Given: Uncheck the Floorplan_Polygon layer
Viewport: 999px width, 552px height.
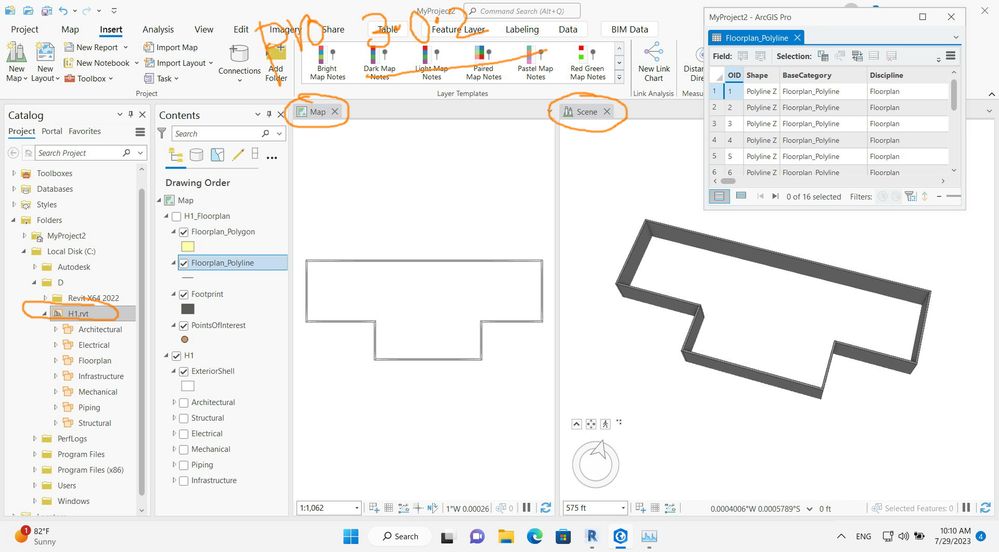Looking at the screenshot, I should (183, 232).
